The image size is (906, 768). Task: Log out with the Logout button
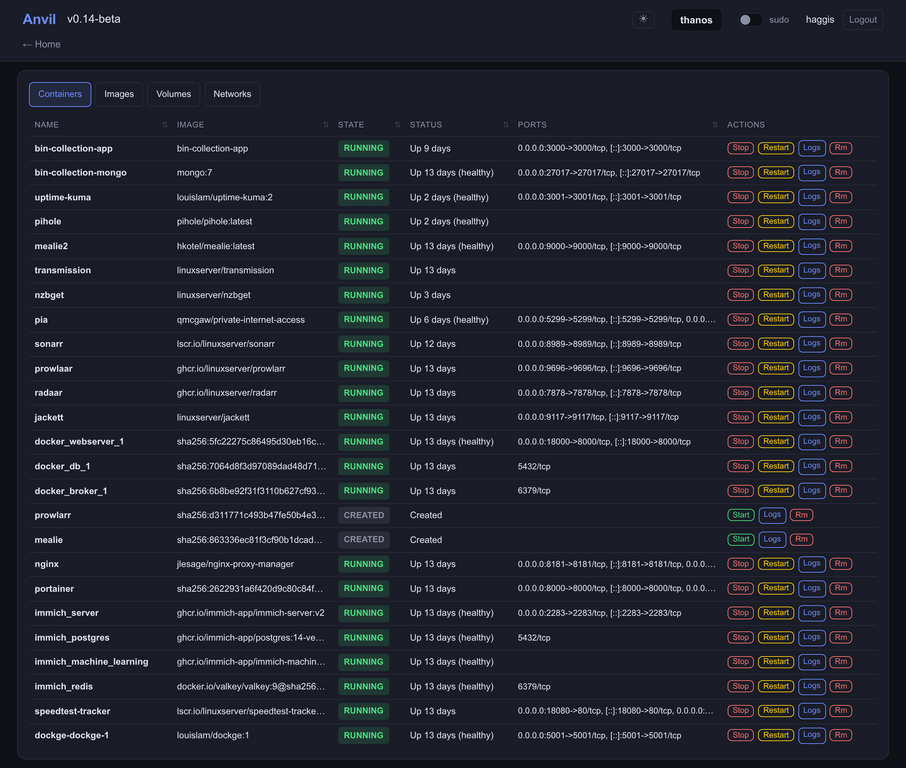click(x=863, y=20)
